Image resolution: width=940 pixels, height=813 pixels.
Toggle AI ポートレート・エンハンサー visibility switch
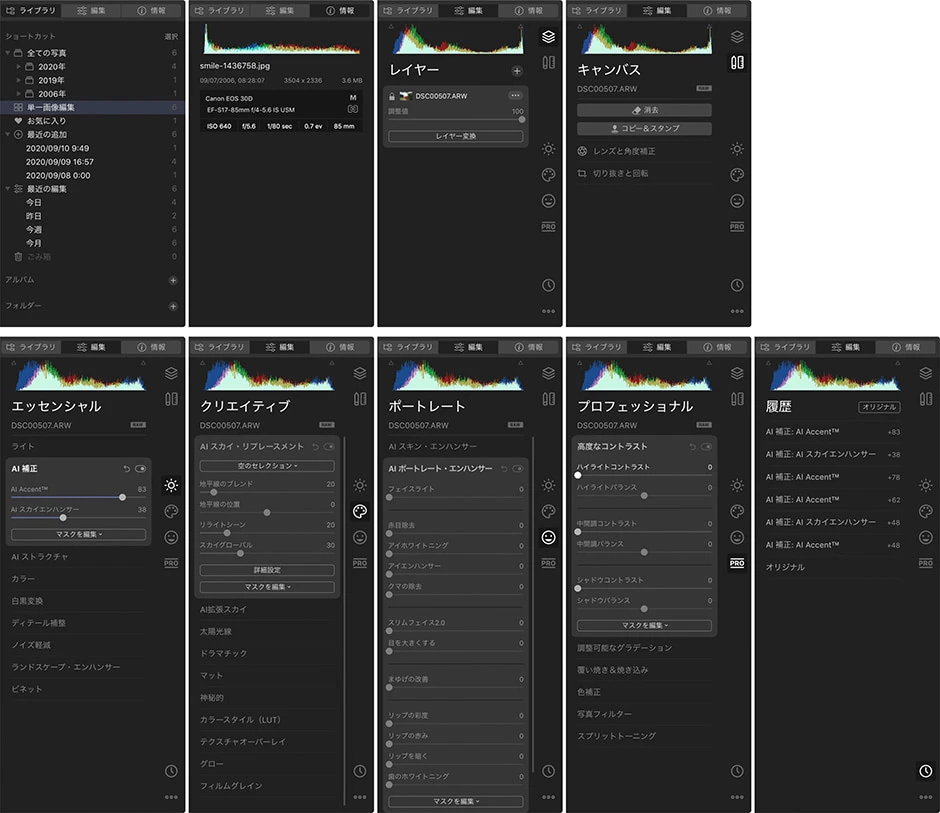click(518, 469)
